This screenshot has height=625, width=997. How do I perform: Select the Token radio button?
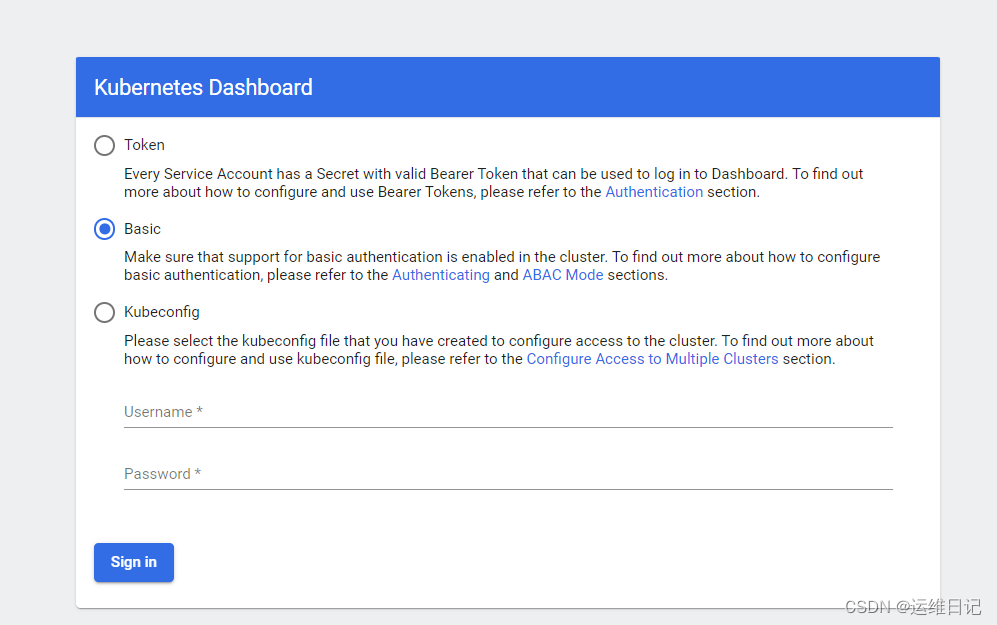click(104, 145)
